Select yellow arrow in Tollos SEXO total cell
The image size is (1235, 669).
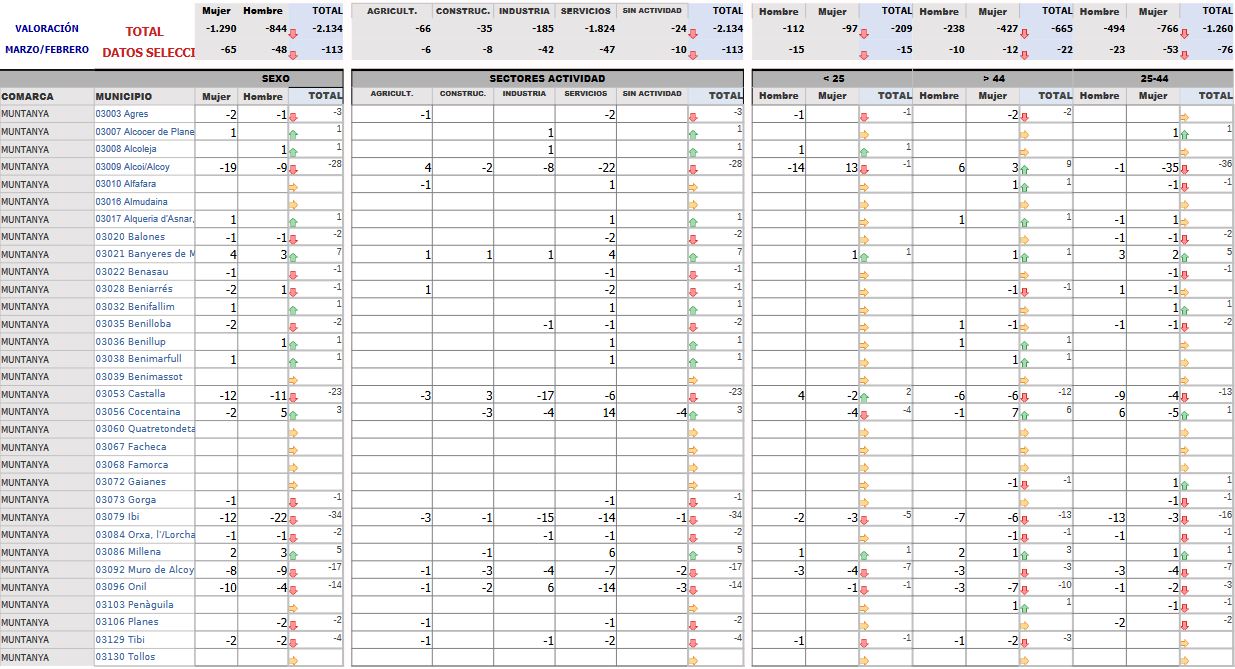(294, 659)
